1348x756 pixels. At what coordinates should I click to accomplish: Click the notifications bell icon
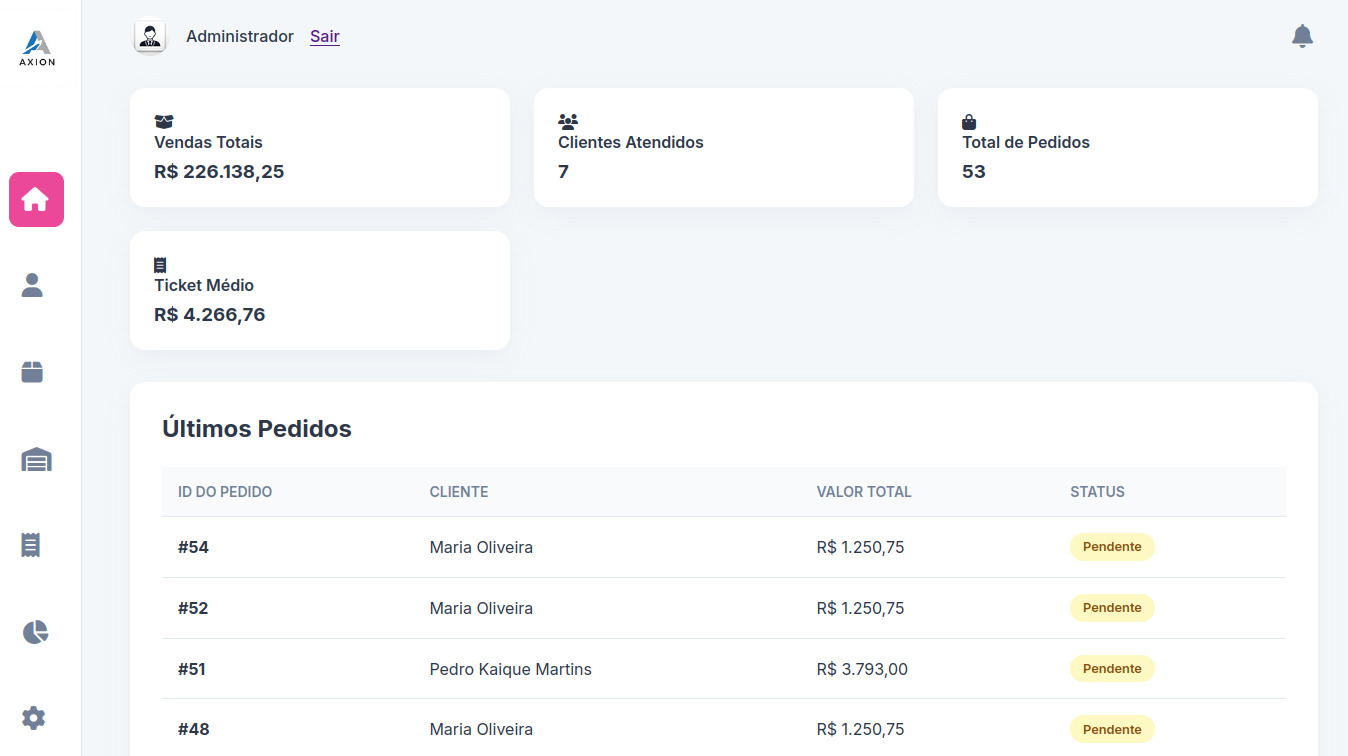point(1302,35)
